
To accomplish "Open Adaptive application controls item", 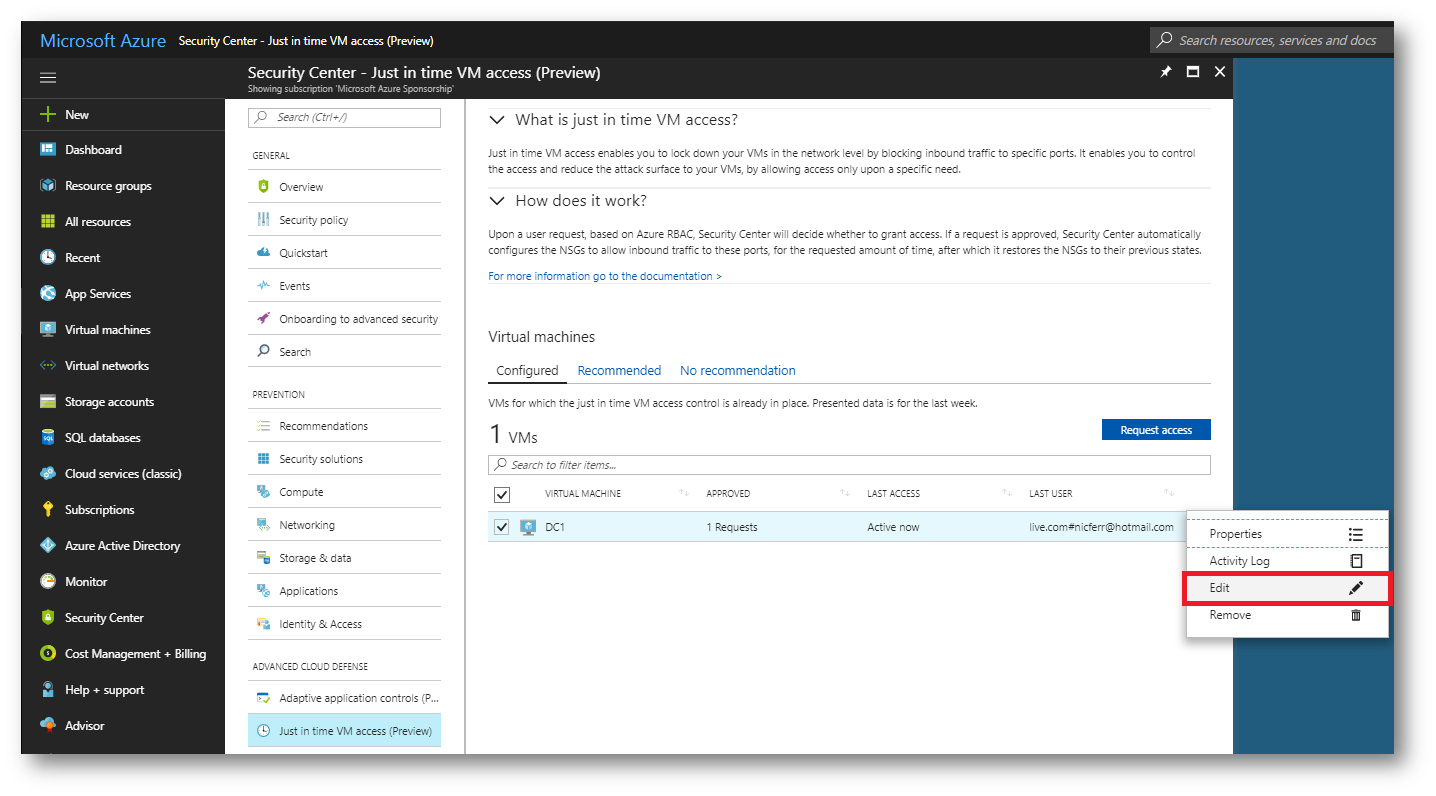I will tap(344, 698).
